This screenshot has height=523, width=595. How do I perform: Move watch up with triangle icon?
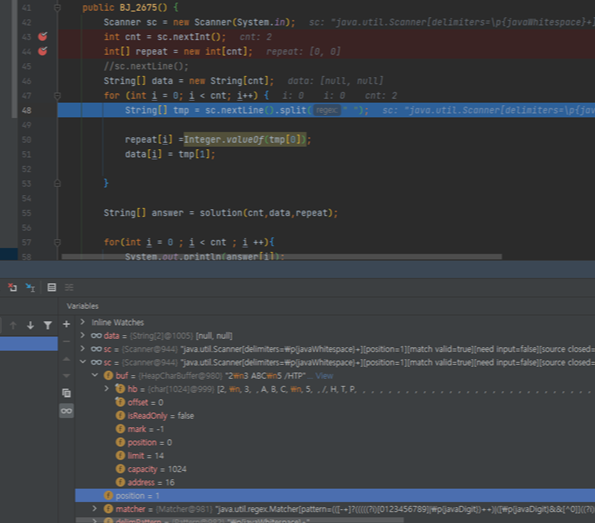[x=66, y=359]
